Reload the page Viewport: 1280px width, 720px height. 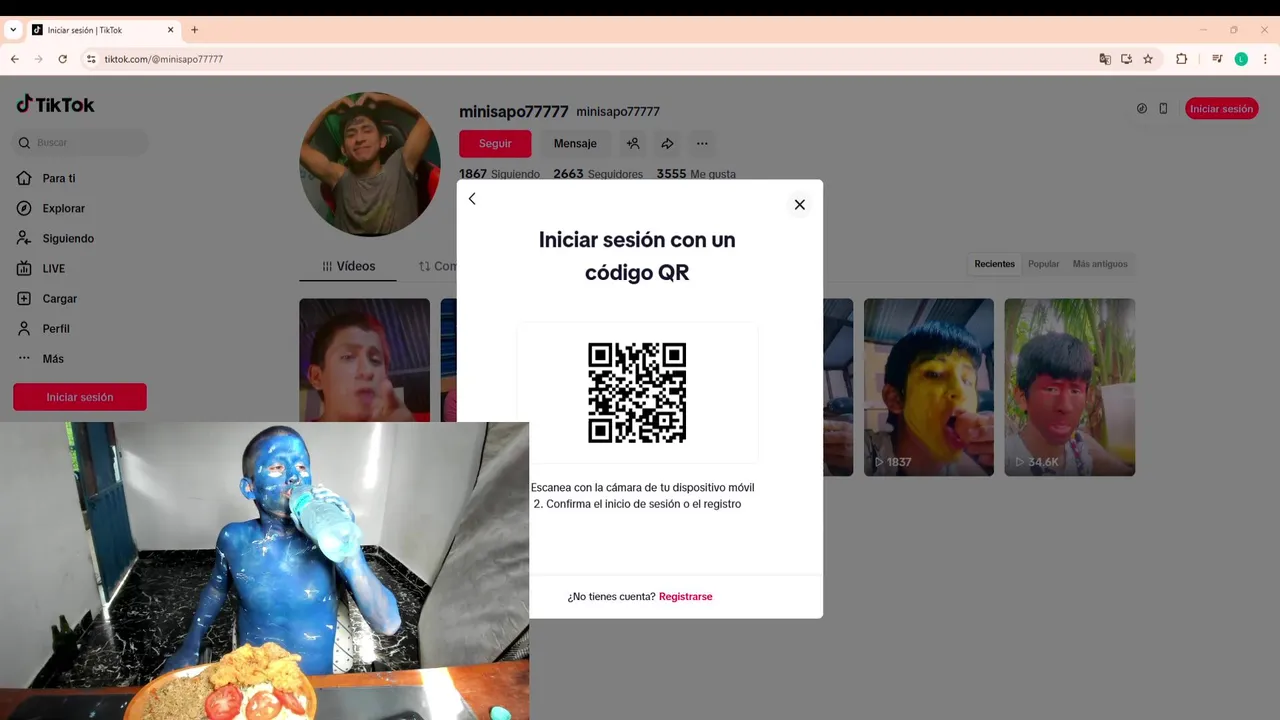[62, 59]
